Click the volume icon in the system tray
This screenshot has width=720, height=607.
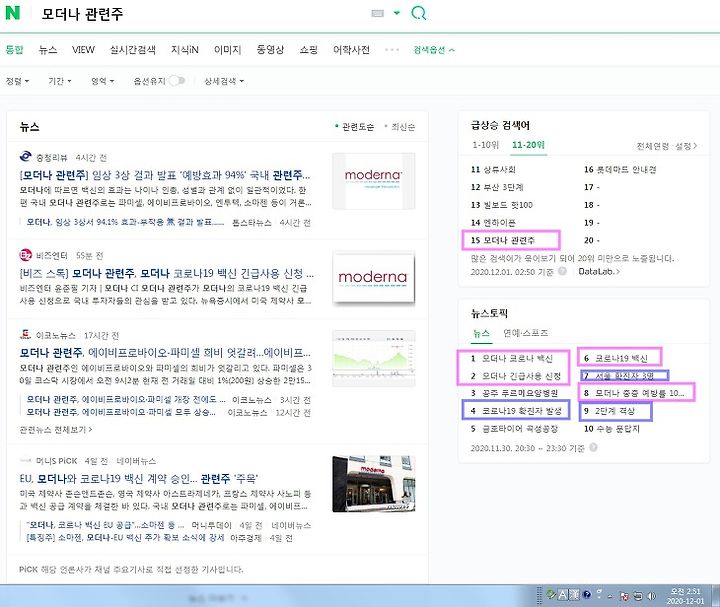(x=651, y=596)
